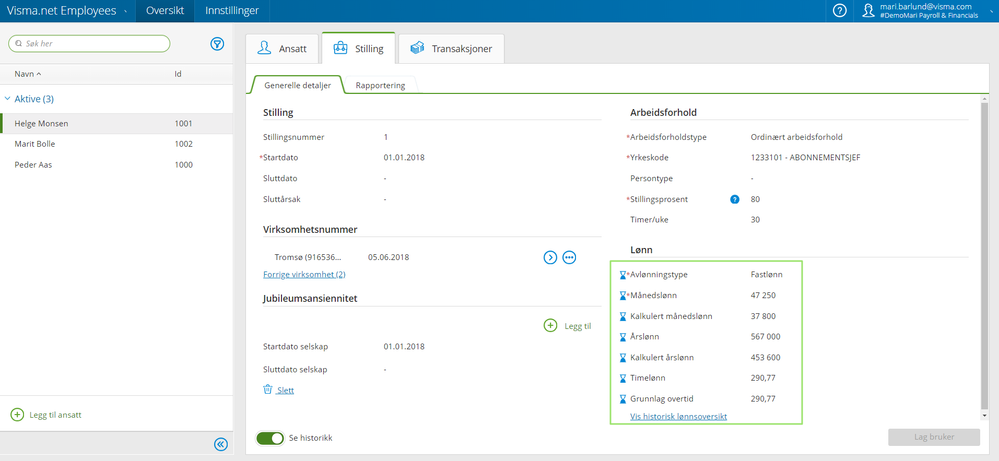Click hourglass icon next to Timelønn
The width and height of the screenshot is (999, 461).
[x=623, y=378]
